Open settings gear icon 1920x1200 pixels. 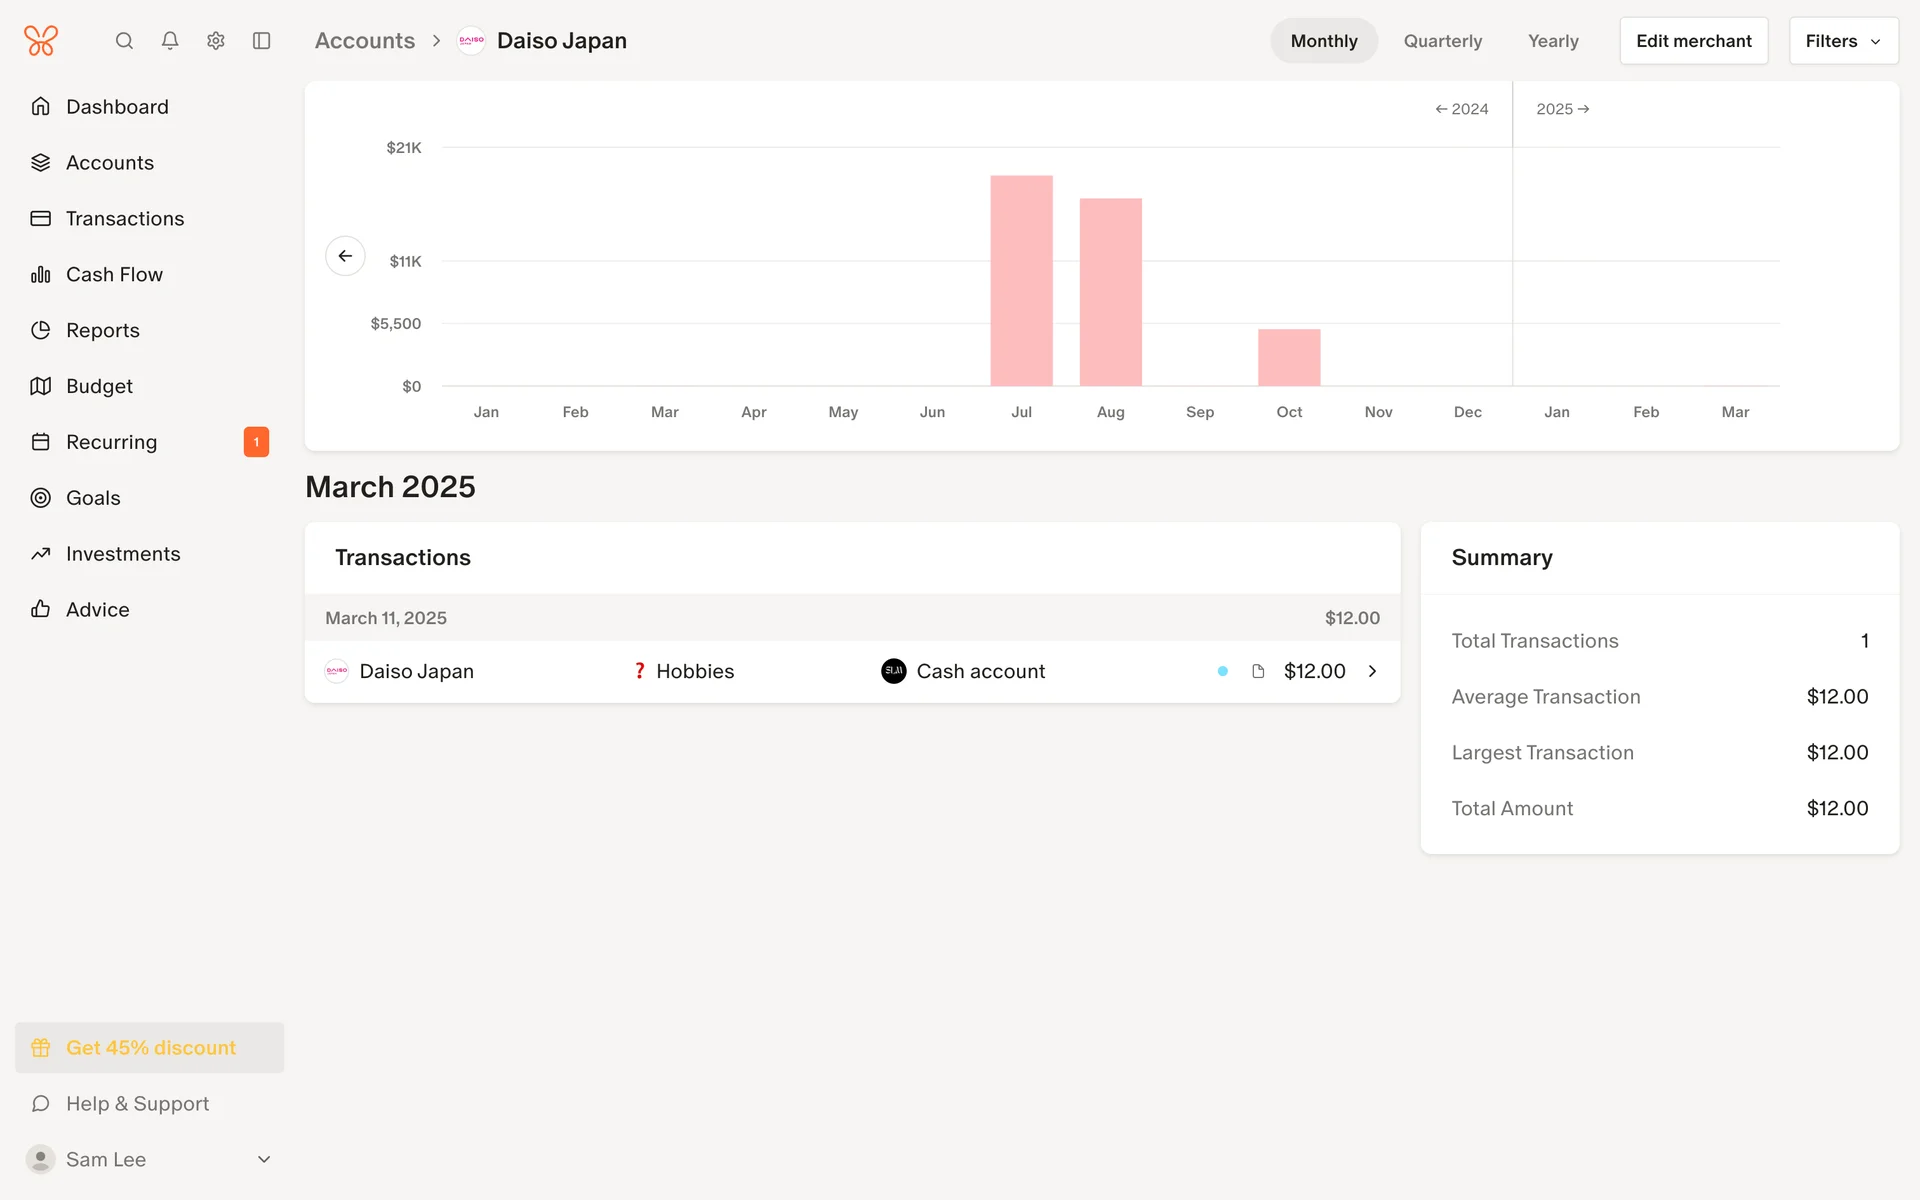216,41
